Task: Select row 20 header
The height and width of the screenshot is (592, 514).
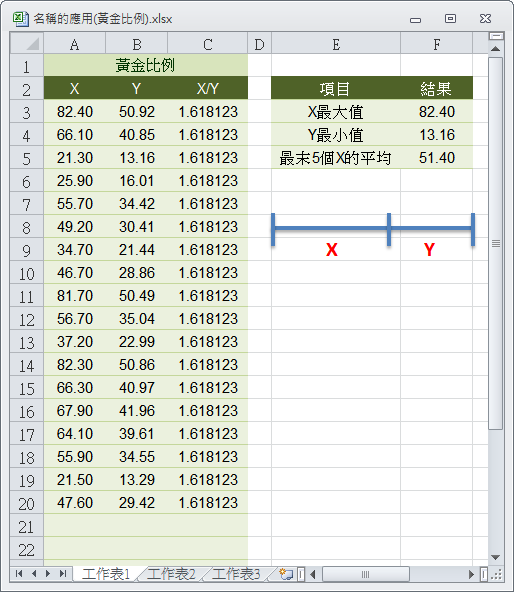Action: click(x=26, y=503)
